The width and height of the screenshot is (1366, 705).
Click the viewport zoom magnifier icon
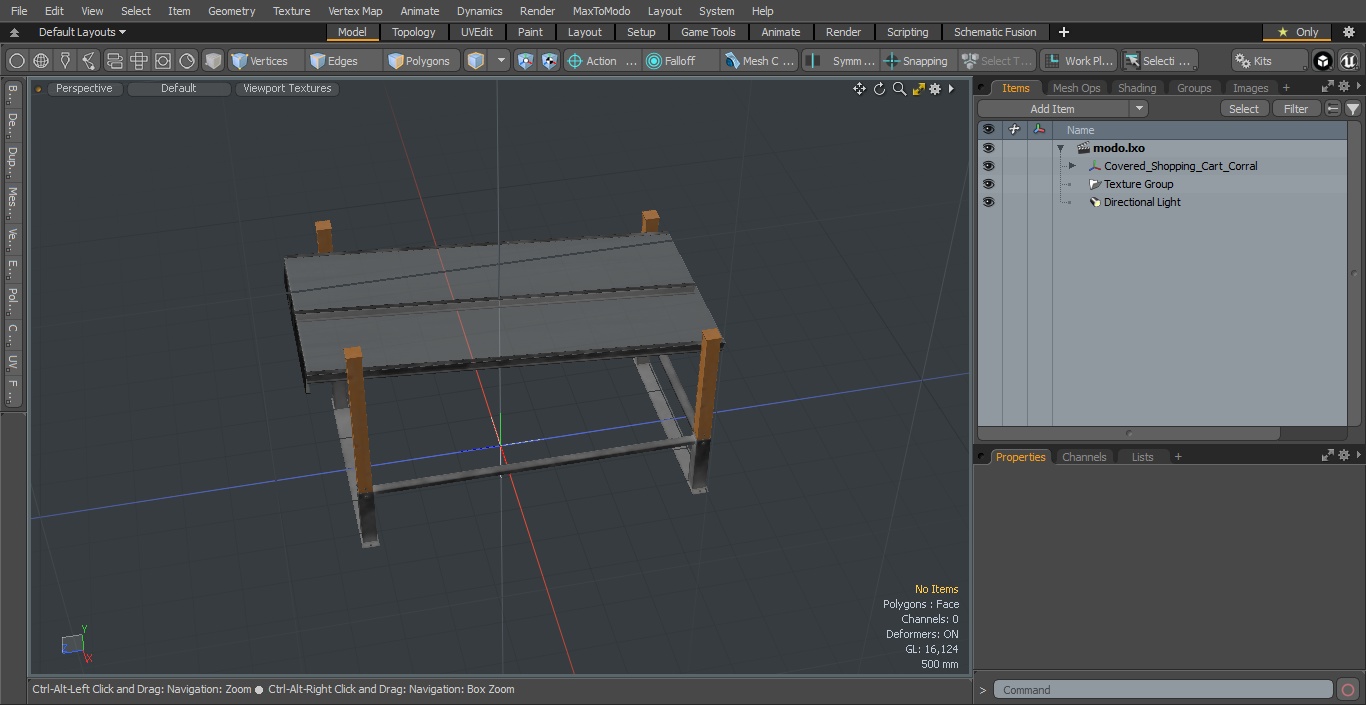(899, 89)
